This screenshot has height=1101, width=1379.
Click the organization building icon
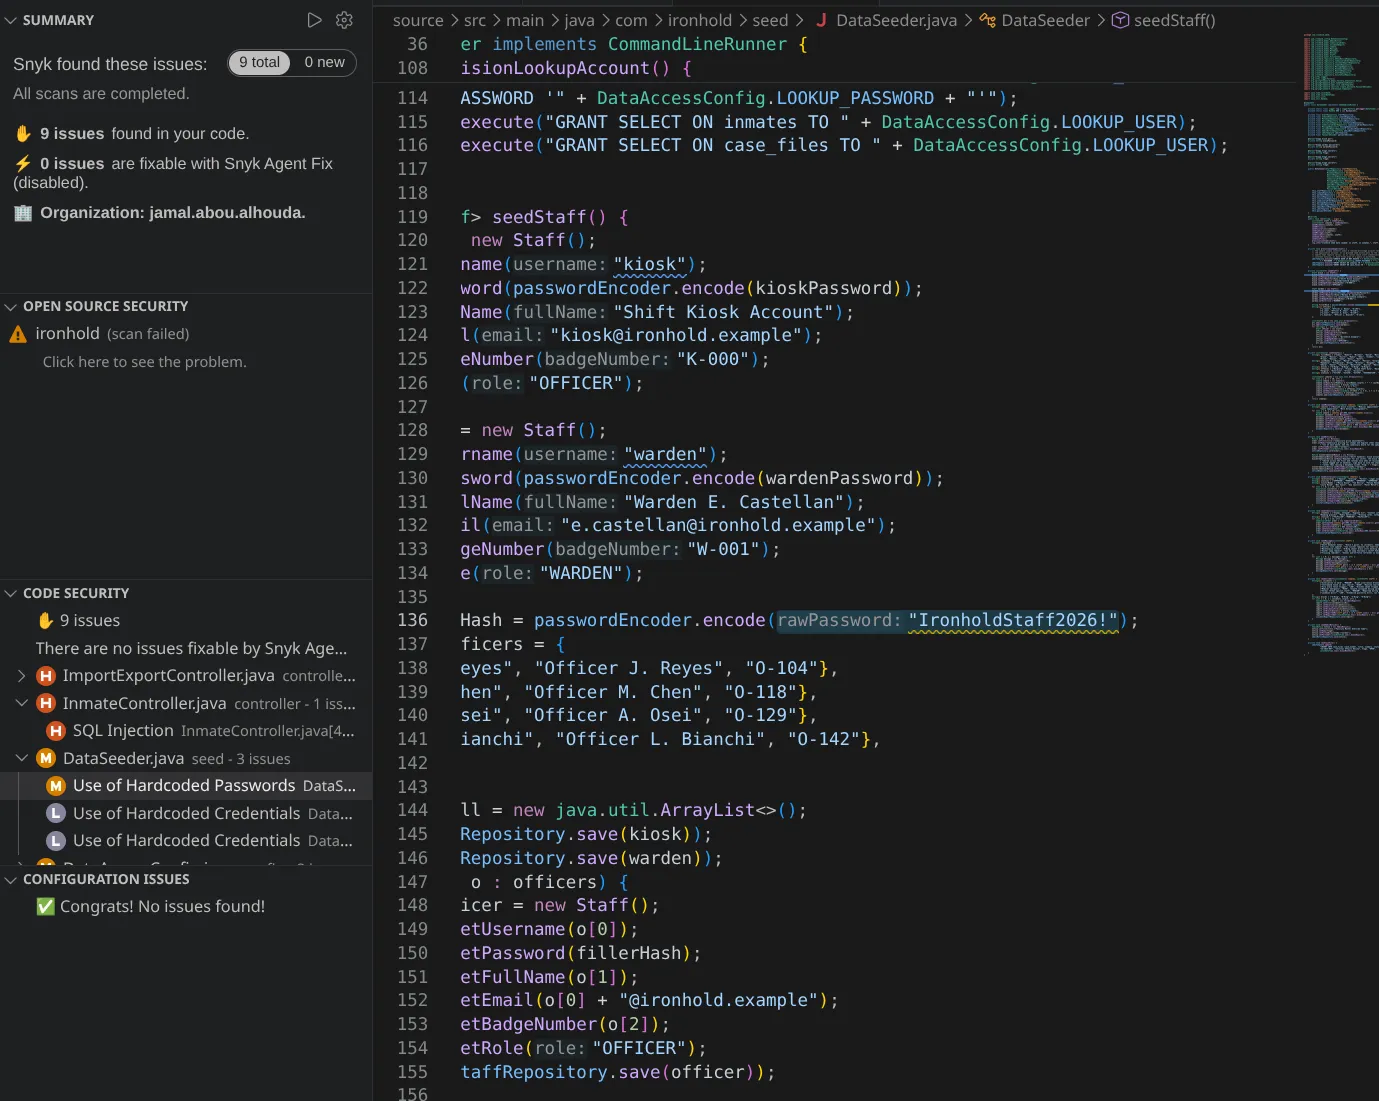[23, 213]
